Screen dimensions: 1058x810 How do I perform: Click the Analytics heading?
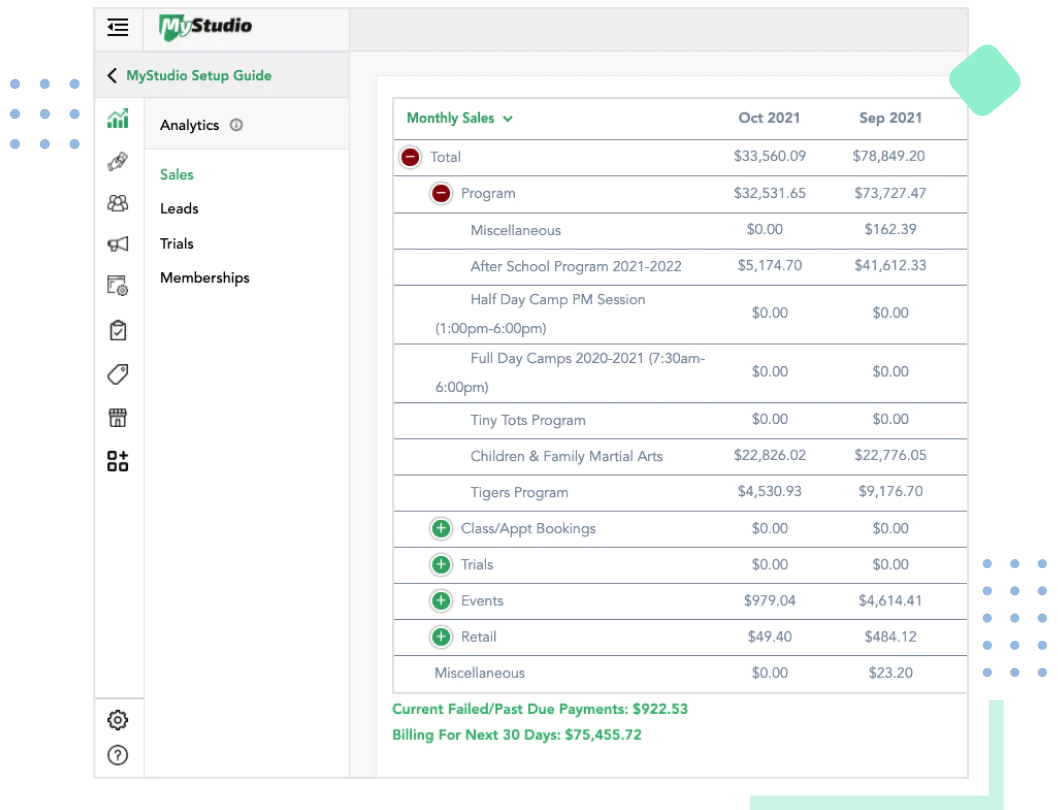pyautogui.click(x=190, y=125)
